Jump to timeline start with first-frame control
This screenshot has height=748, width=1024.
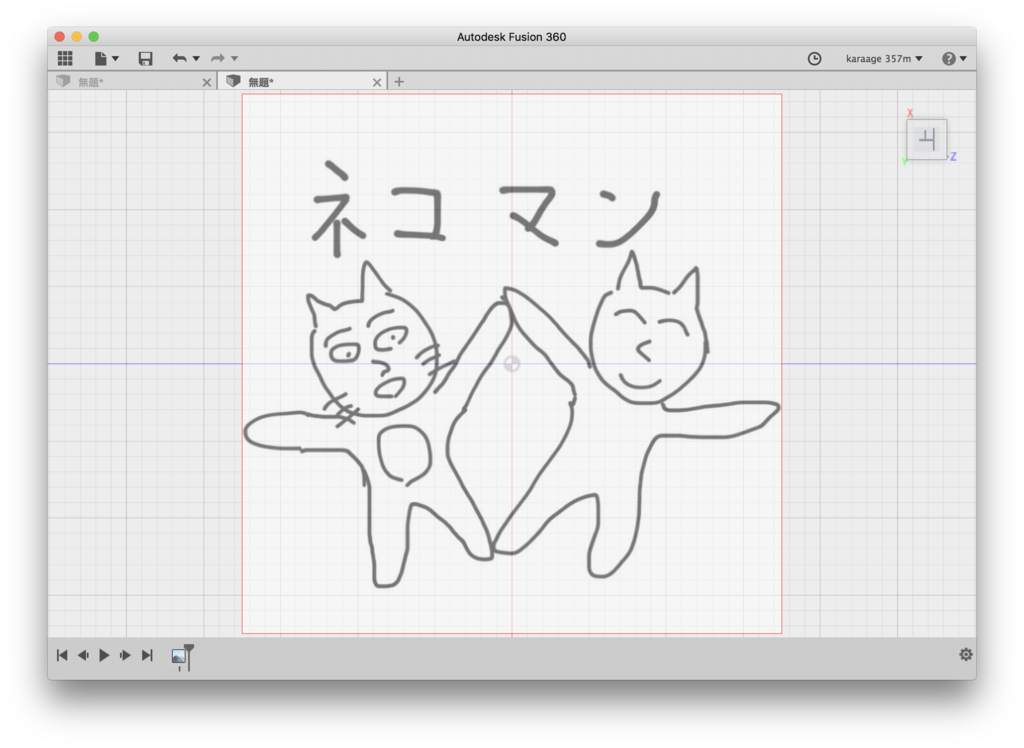click(61, 655)
